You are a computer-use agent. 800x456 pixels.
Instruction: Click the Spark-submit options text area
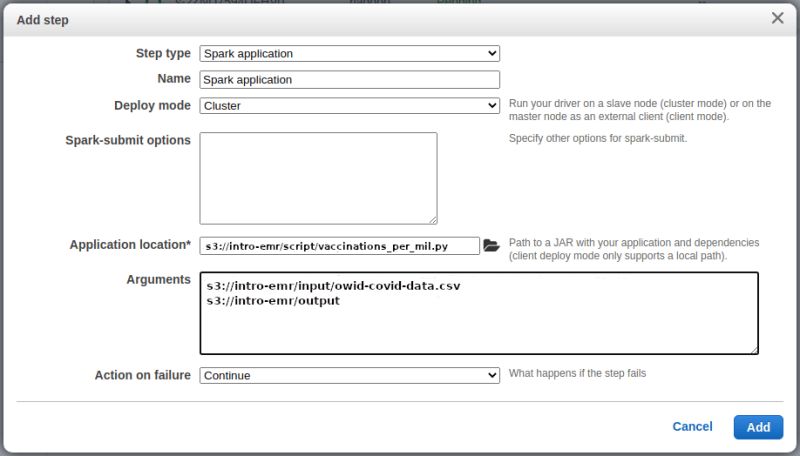tap(318, 178)
